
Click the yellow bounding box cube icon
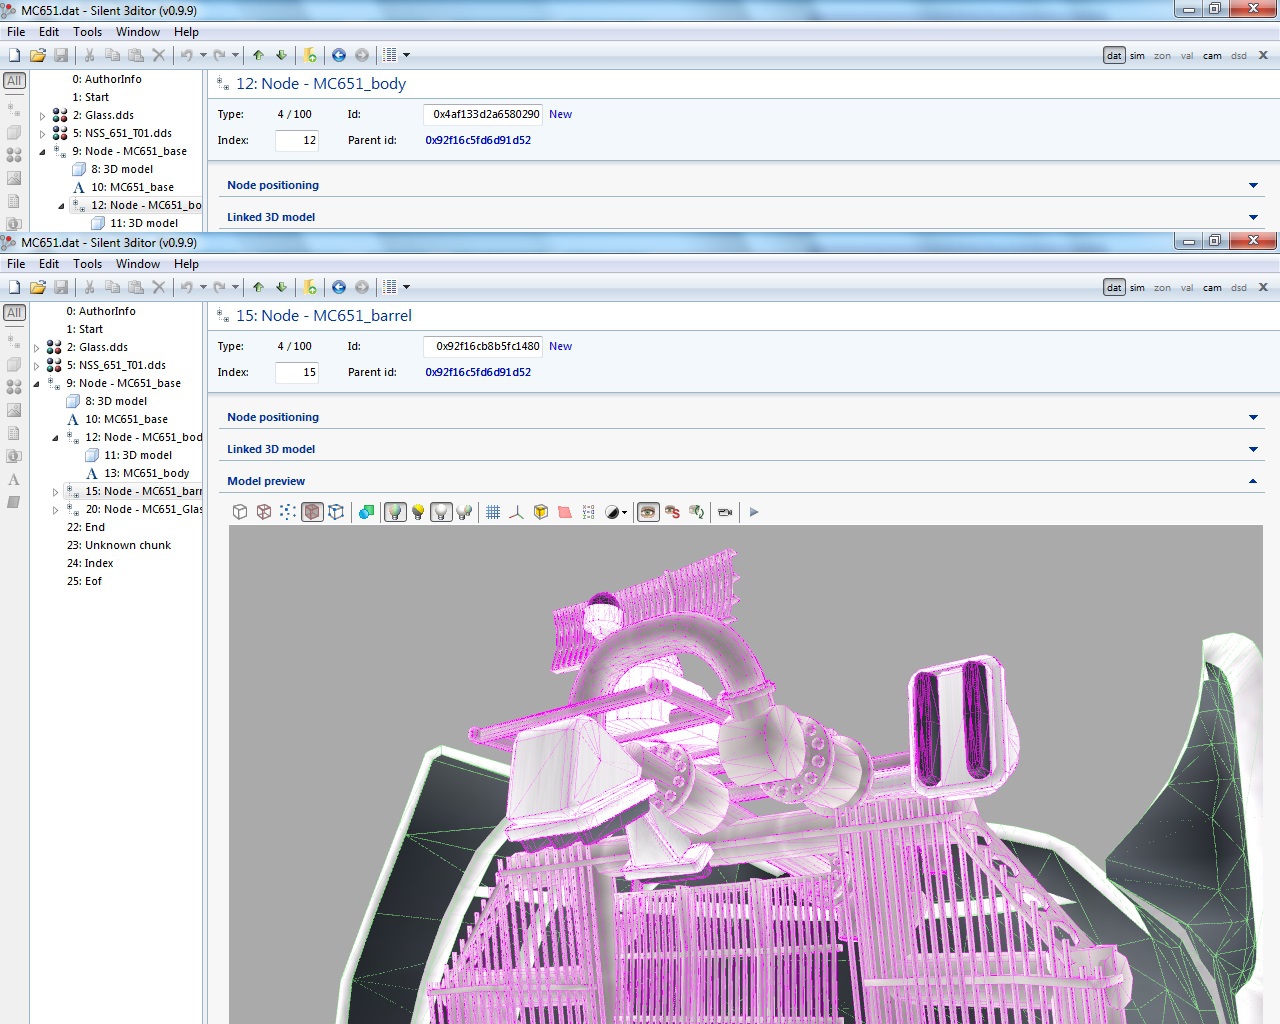pyautogui.click(x=541, y=512)
